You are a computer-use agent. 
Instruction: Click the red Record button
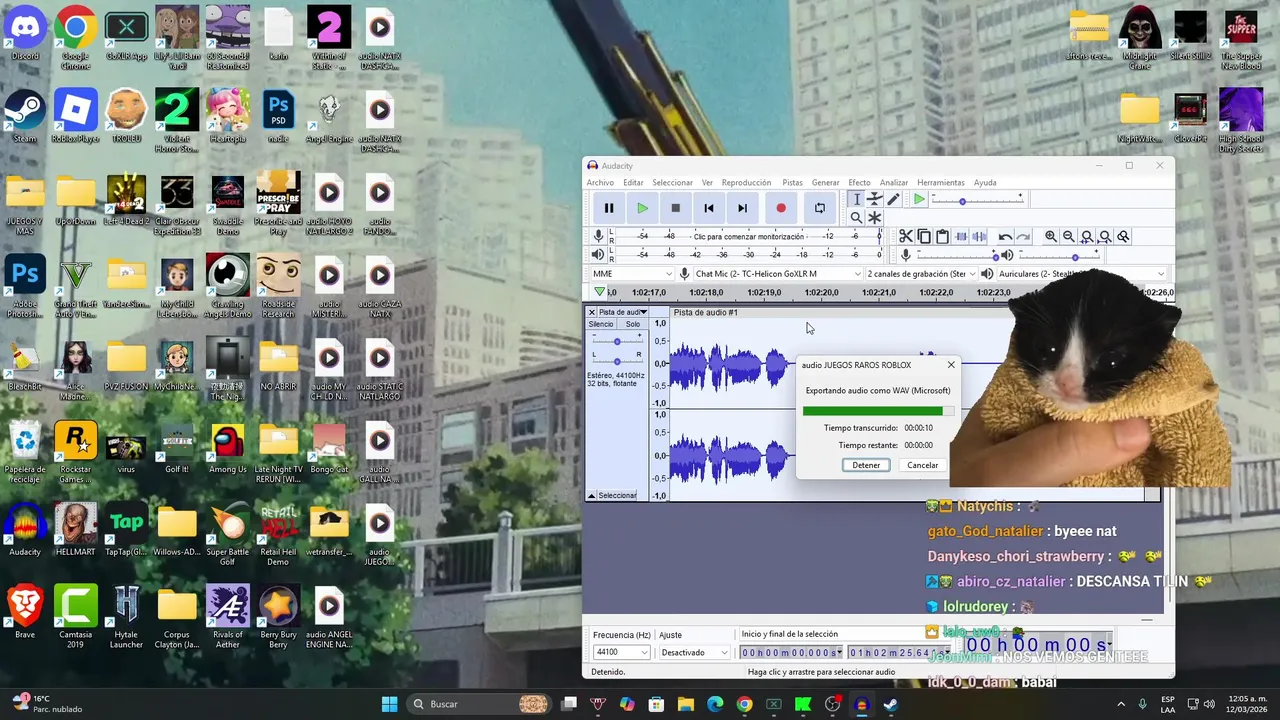781,208
